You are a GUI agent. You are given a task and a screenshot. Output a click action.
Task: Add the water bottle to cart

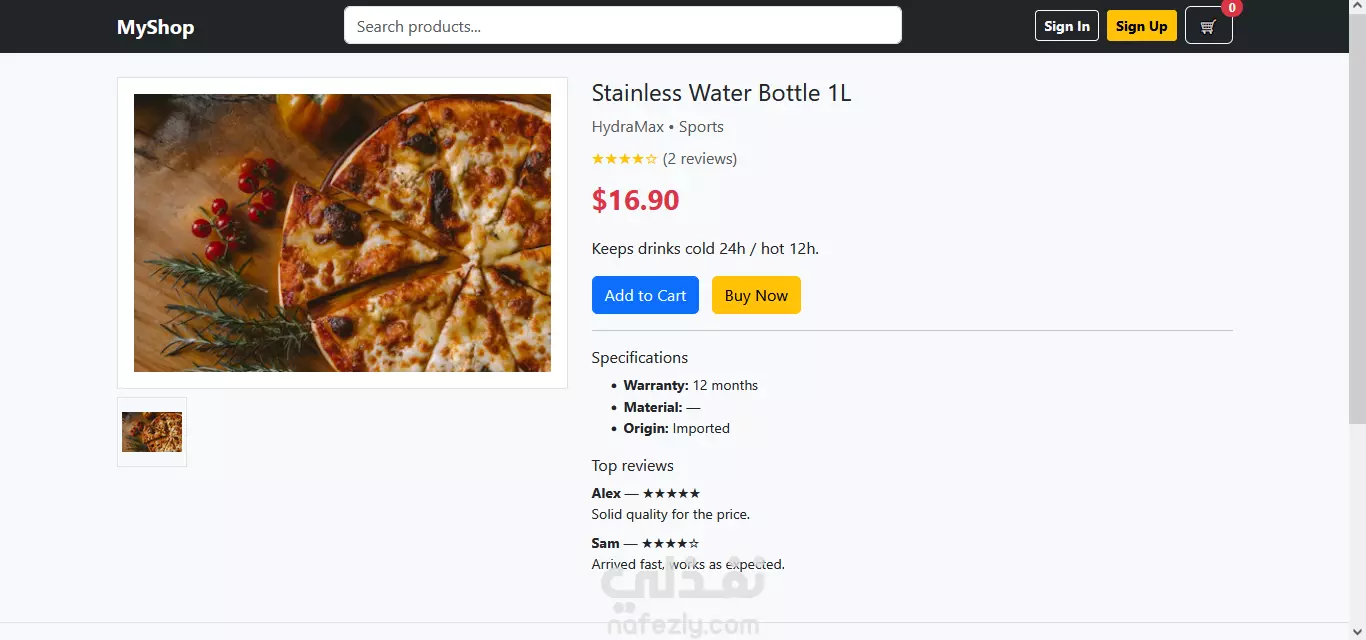645,295
